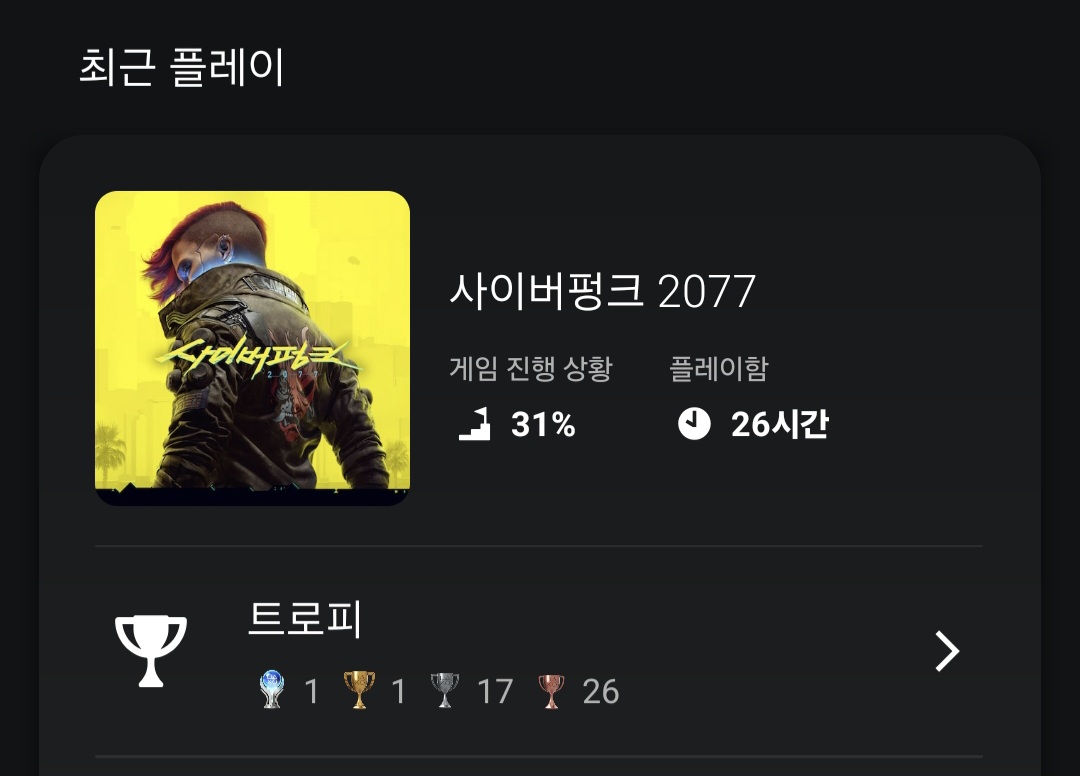Click the platinum trophy count 1
1080x776 pixels.
point(311,691)
